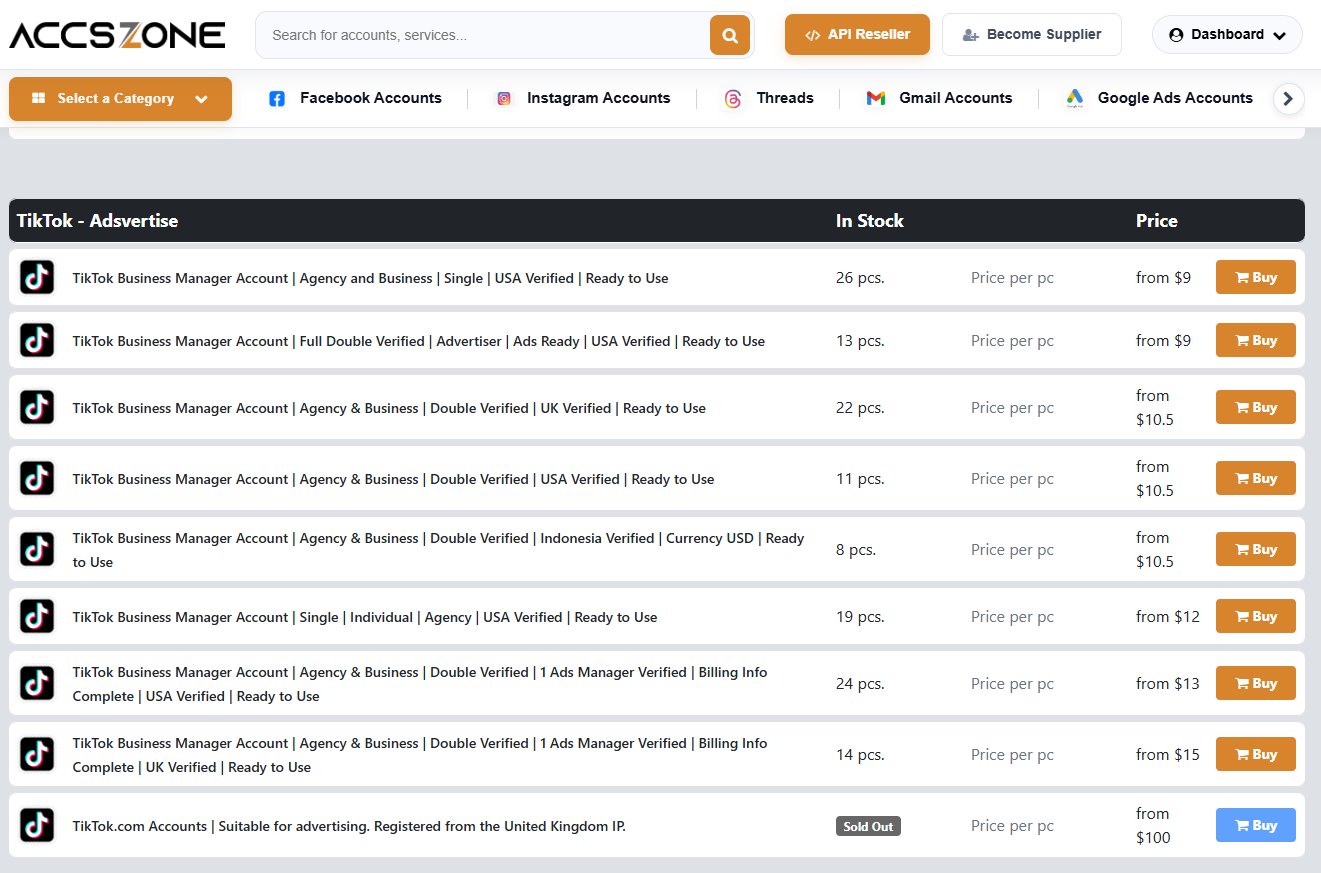The width and height of the screenshot is (1321, 873).
Task: Open the Threads category
Action: click(x=785, y=98)
